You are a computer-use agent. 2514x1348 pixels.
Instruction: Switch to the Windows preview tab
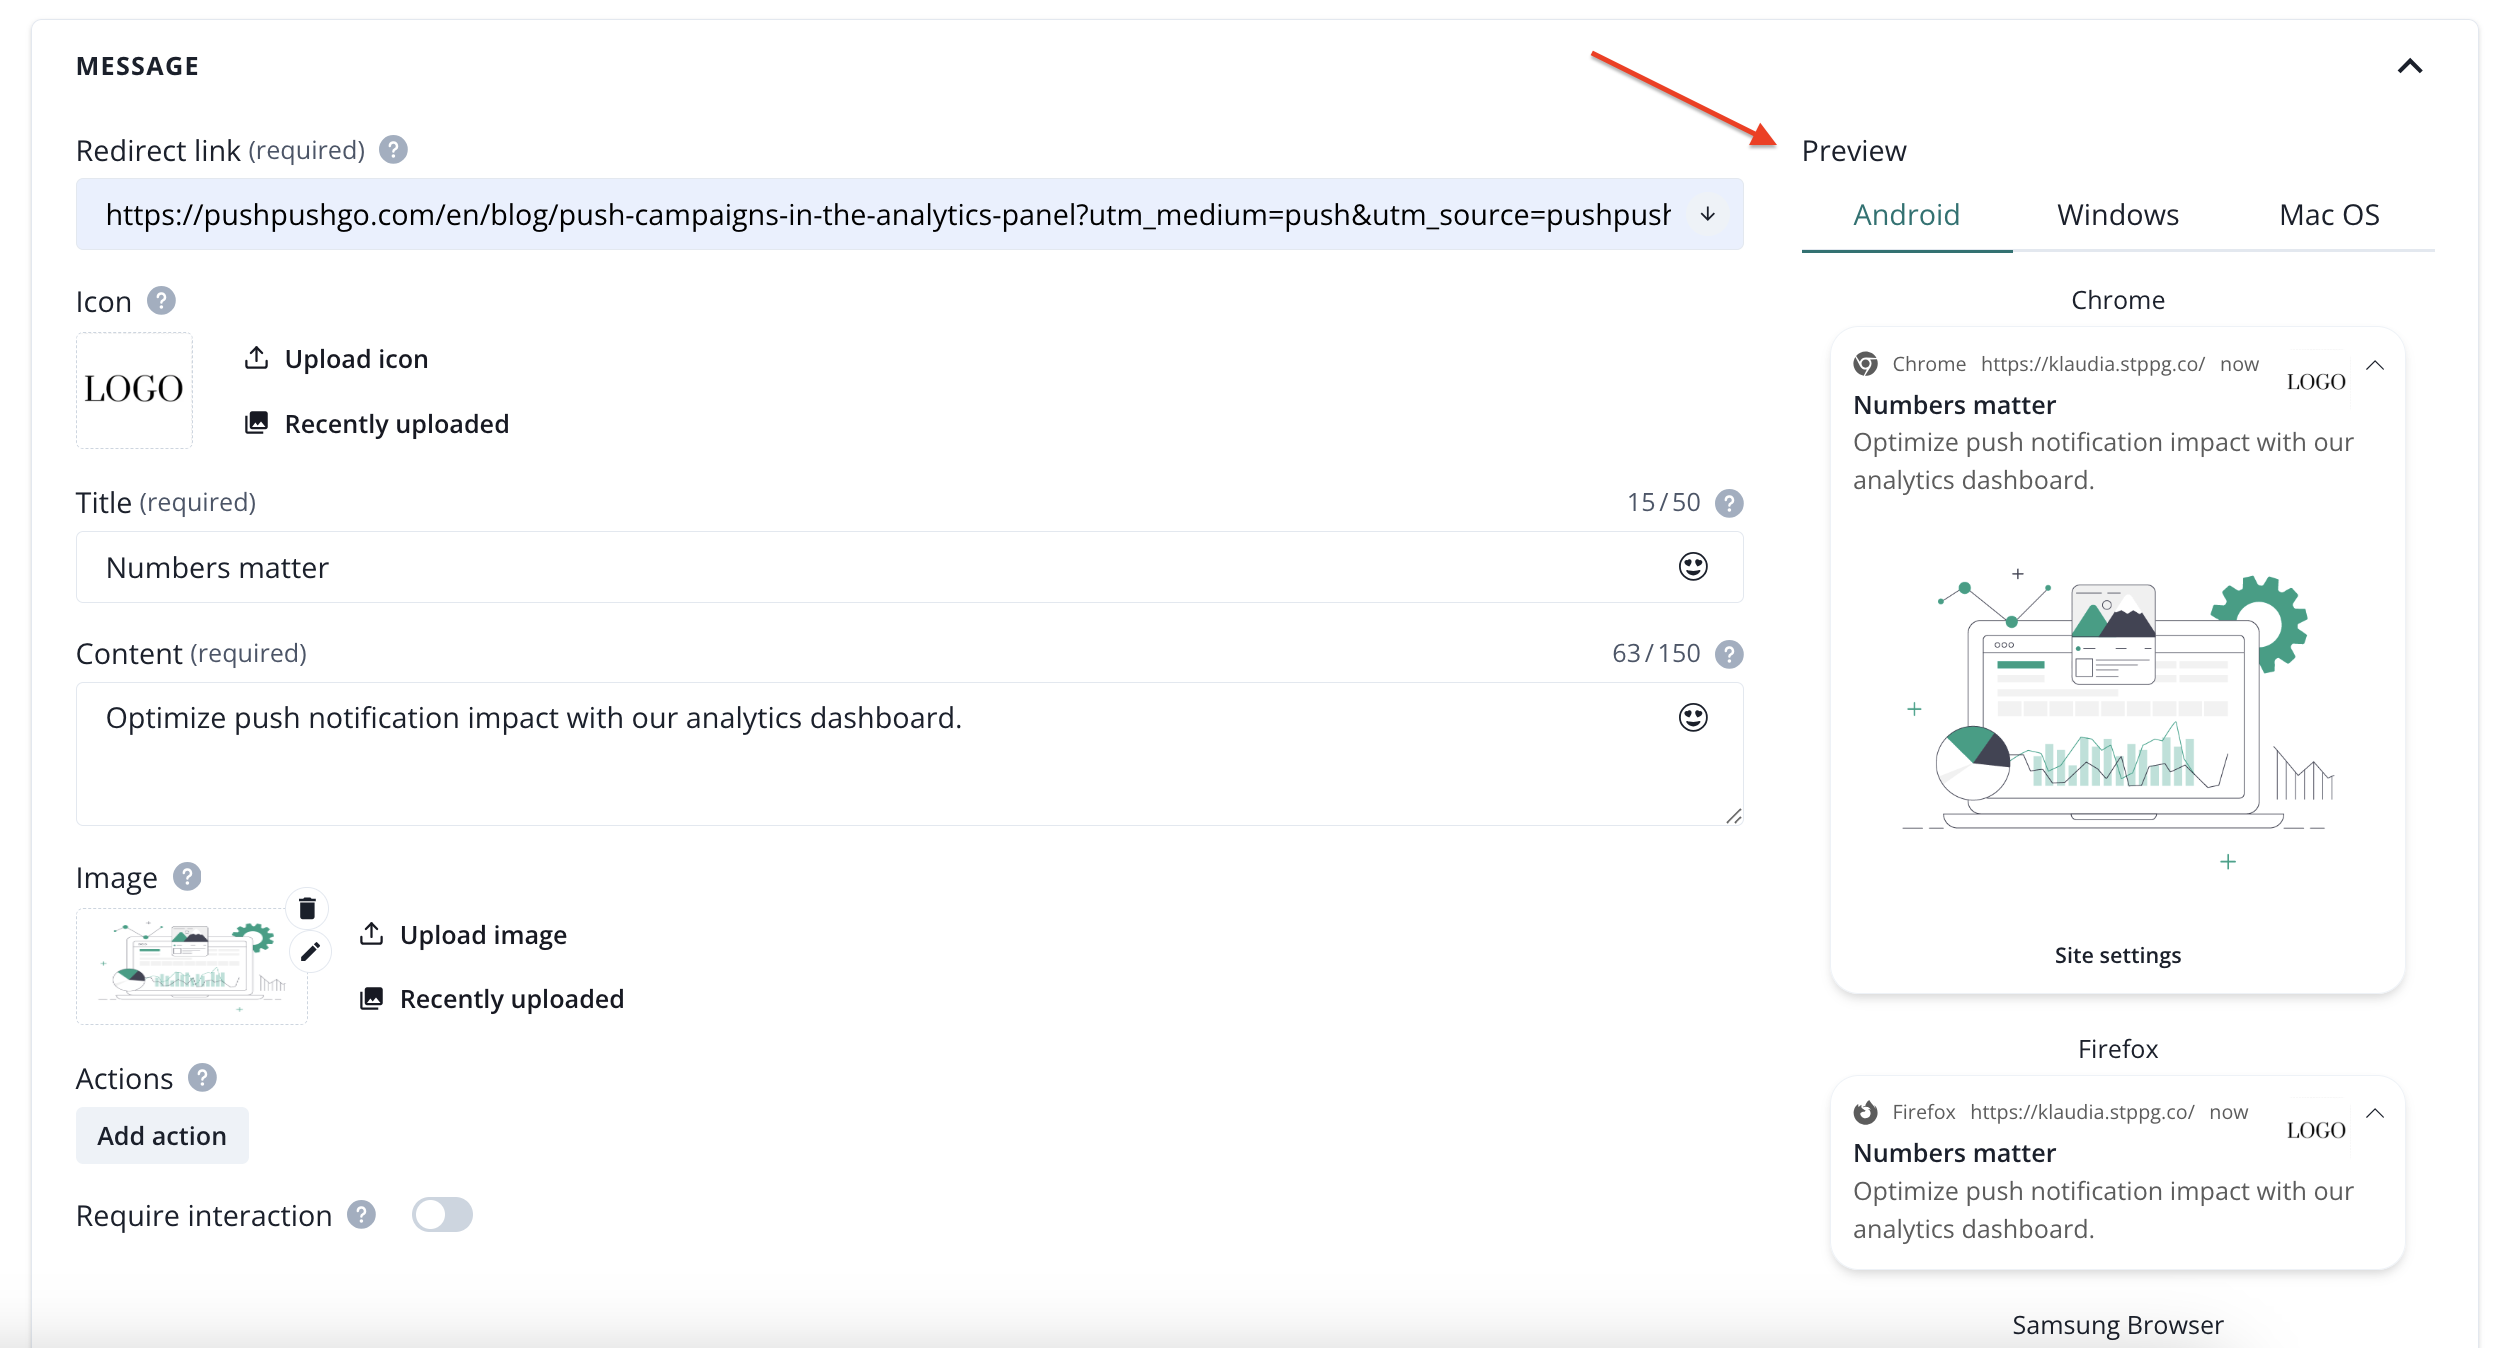[2117, 215]
